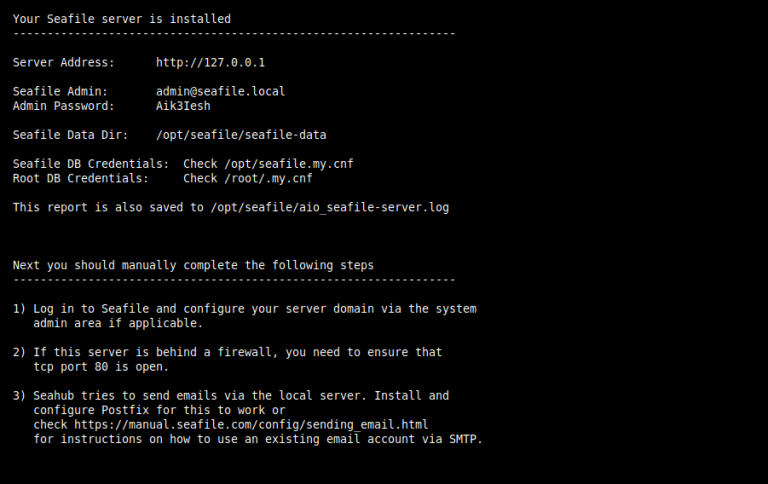
Task: Click the "Server Address:" label
Action: point(63,62)
